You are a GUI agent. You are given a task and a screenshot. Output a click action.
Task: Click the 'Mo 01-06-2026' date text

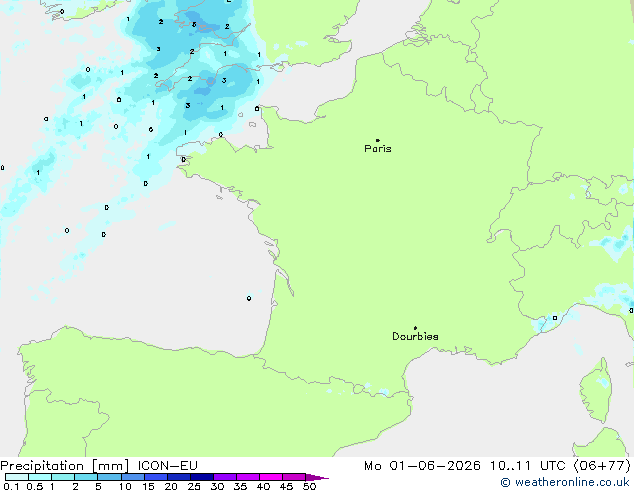coord(422,466)
